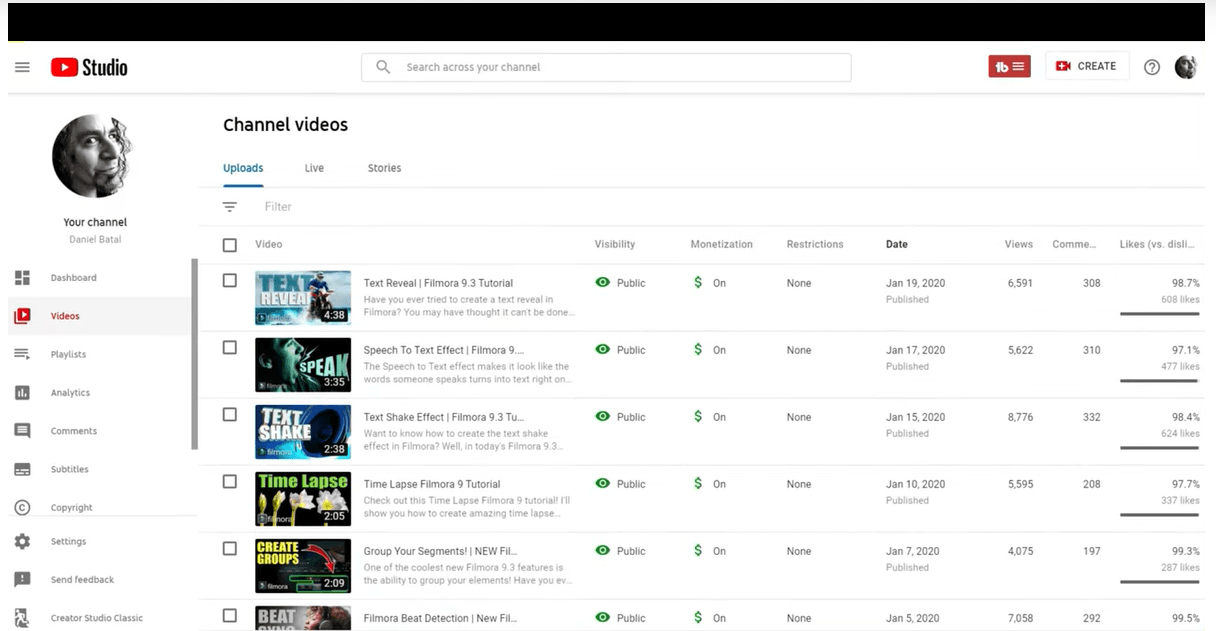Click Speech To Text visibility eye icon

[603, 350]
